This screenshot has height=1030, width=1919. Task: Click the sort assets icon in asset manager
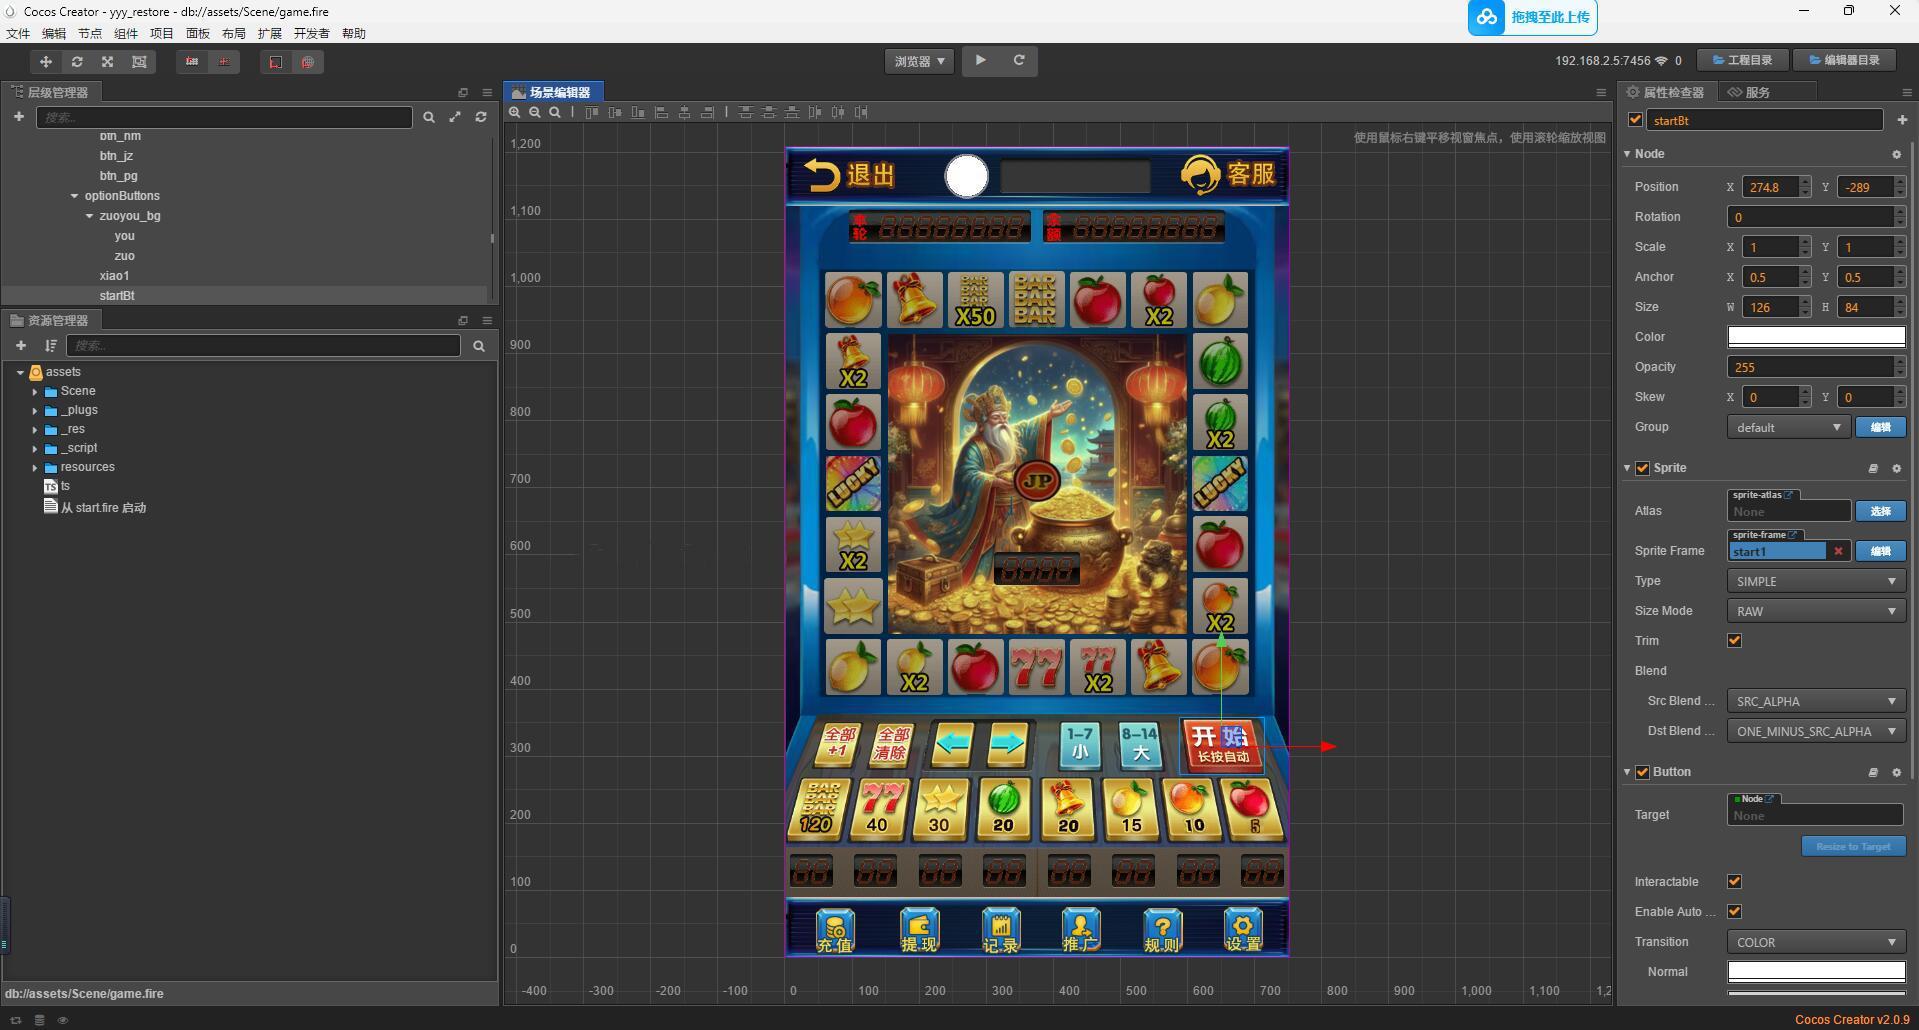click(50, 346)
